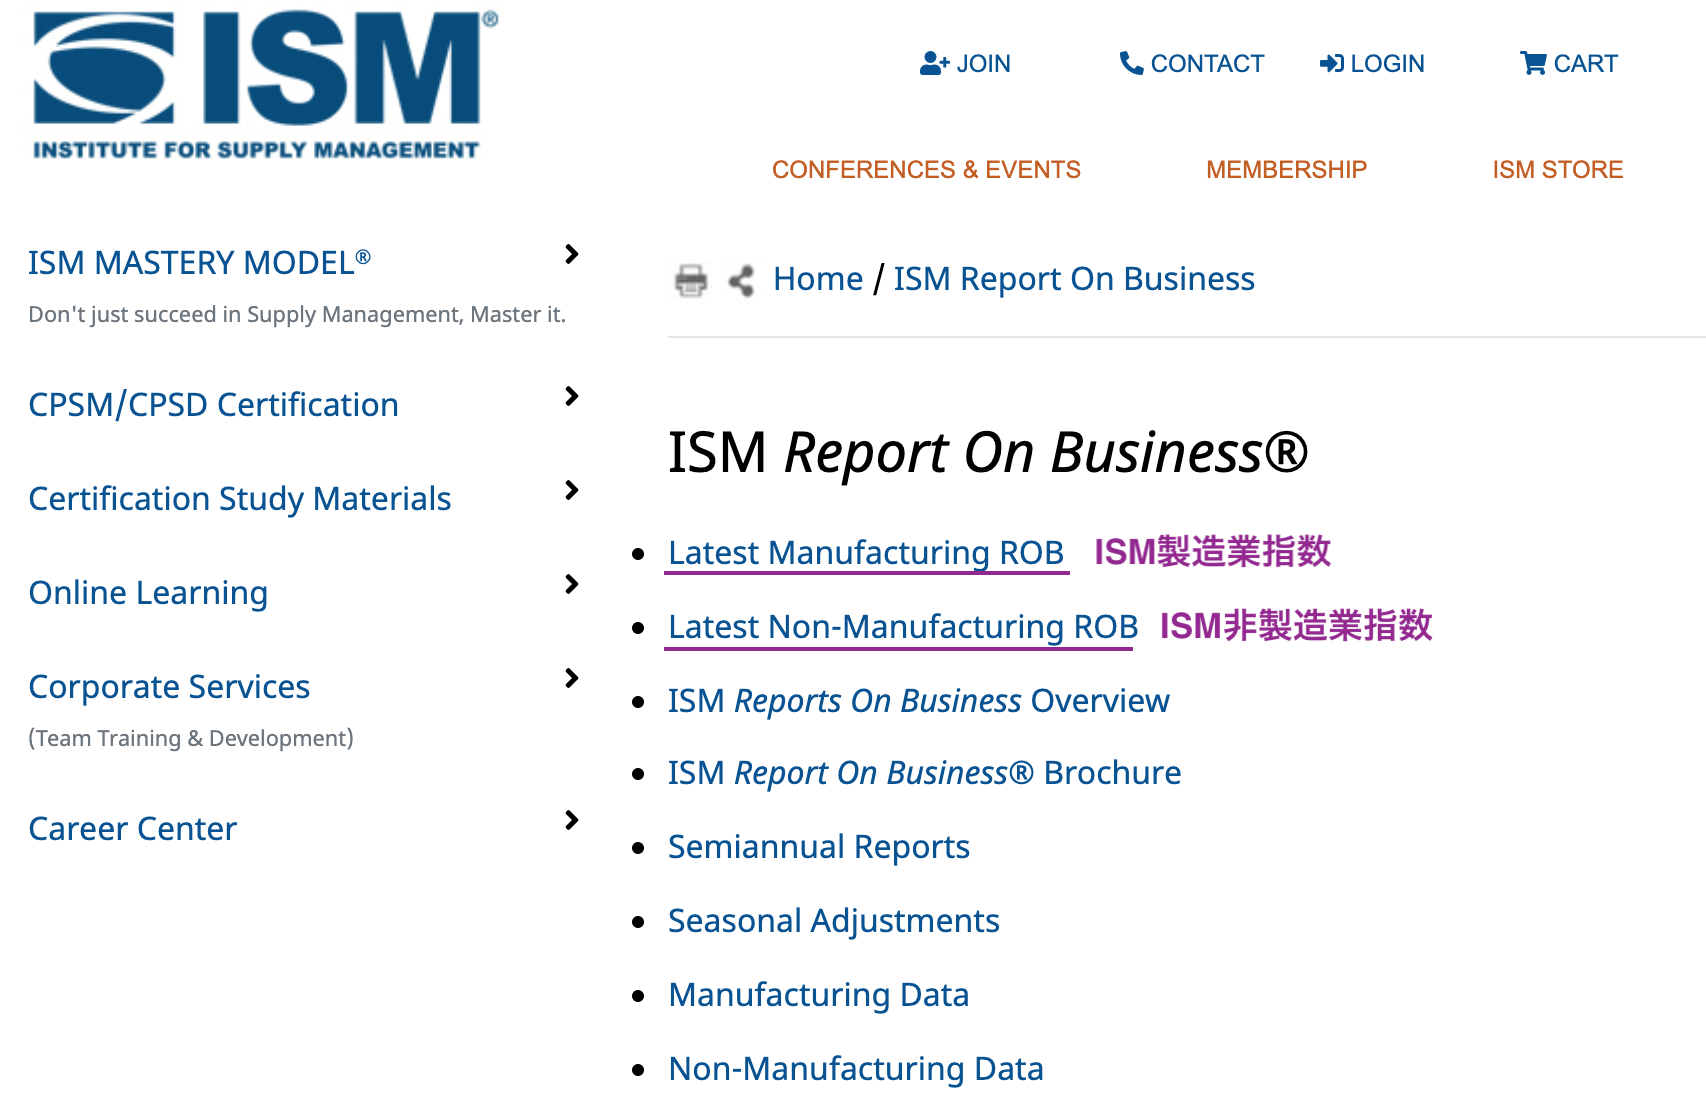Click JOIN text link
1706x1108 pixels.
click(983, 64)
